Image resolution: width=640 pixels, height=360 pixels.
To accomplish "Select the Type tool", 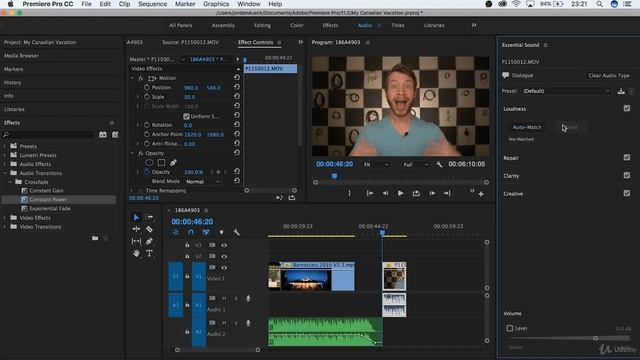I will [x=149, y=253].
